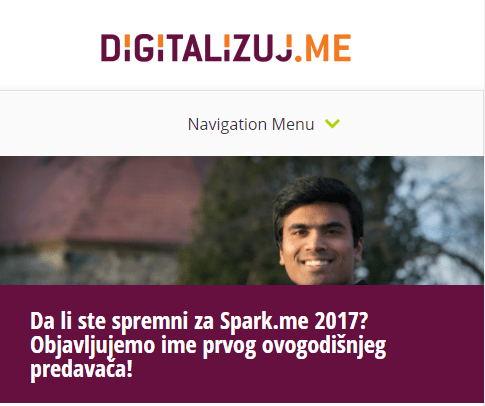
Task: Open the Spark.me 2017 headline article
Action: tap(208, 345)
